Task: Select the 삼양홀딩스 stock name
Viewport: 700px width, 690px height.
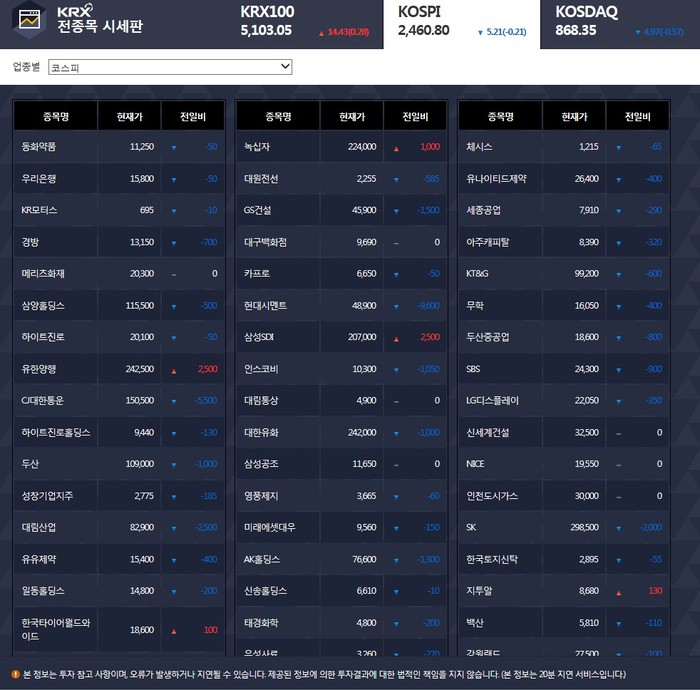Action: coord(43,306)
